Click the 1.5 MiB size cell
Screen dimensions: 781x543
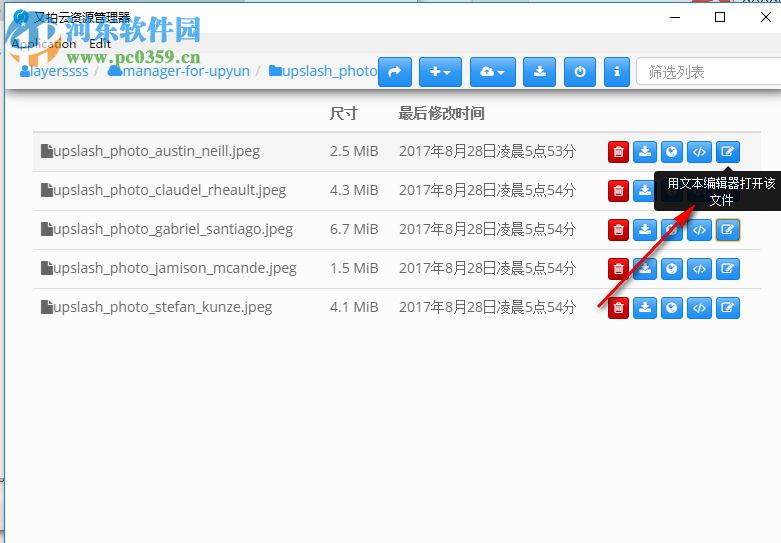point(354,268)
